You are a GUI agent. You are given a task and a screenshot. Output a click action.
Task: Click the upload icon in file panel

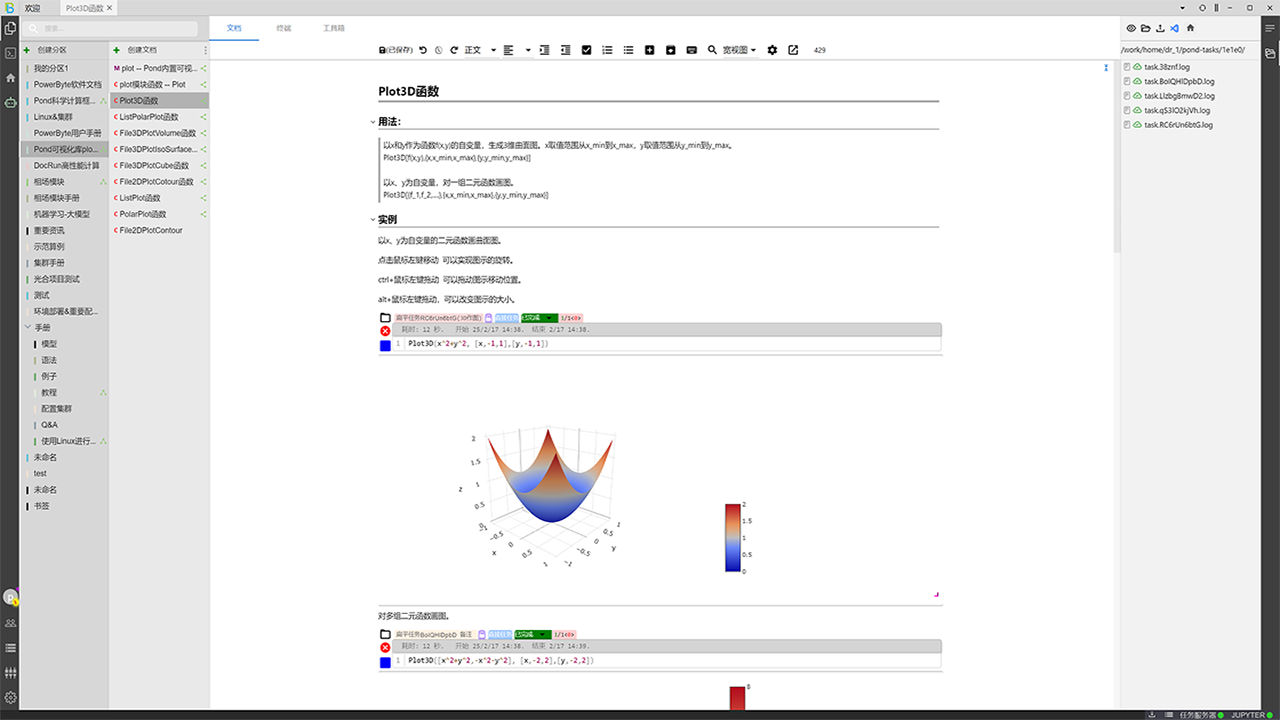[1160, 29]
